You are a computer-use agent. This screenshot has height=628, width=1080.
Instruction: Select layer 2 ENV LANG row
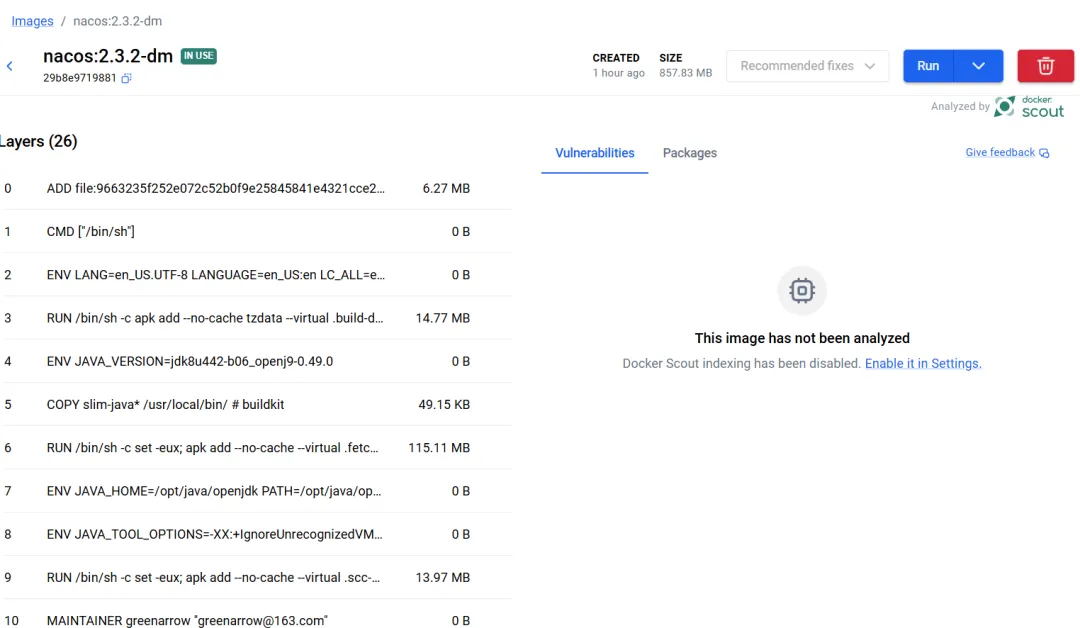[256, 275]
